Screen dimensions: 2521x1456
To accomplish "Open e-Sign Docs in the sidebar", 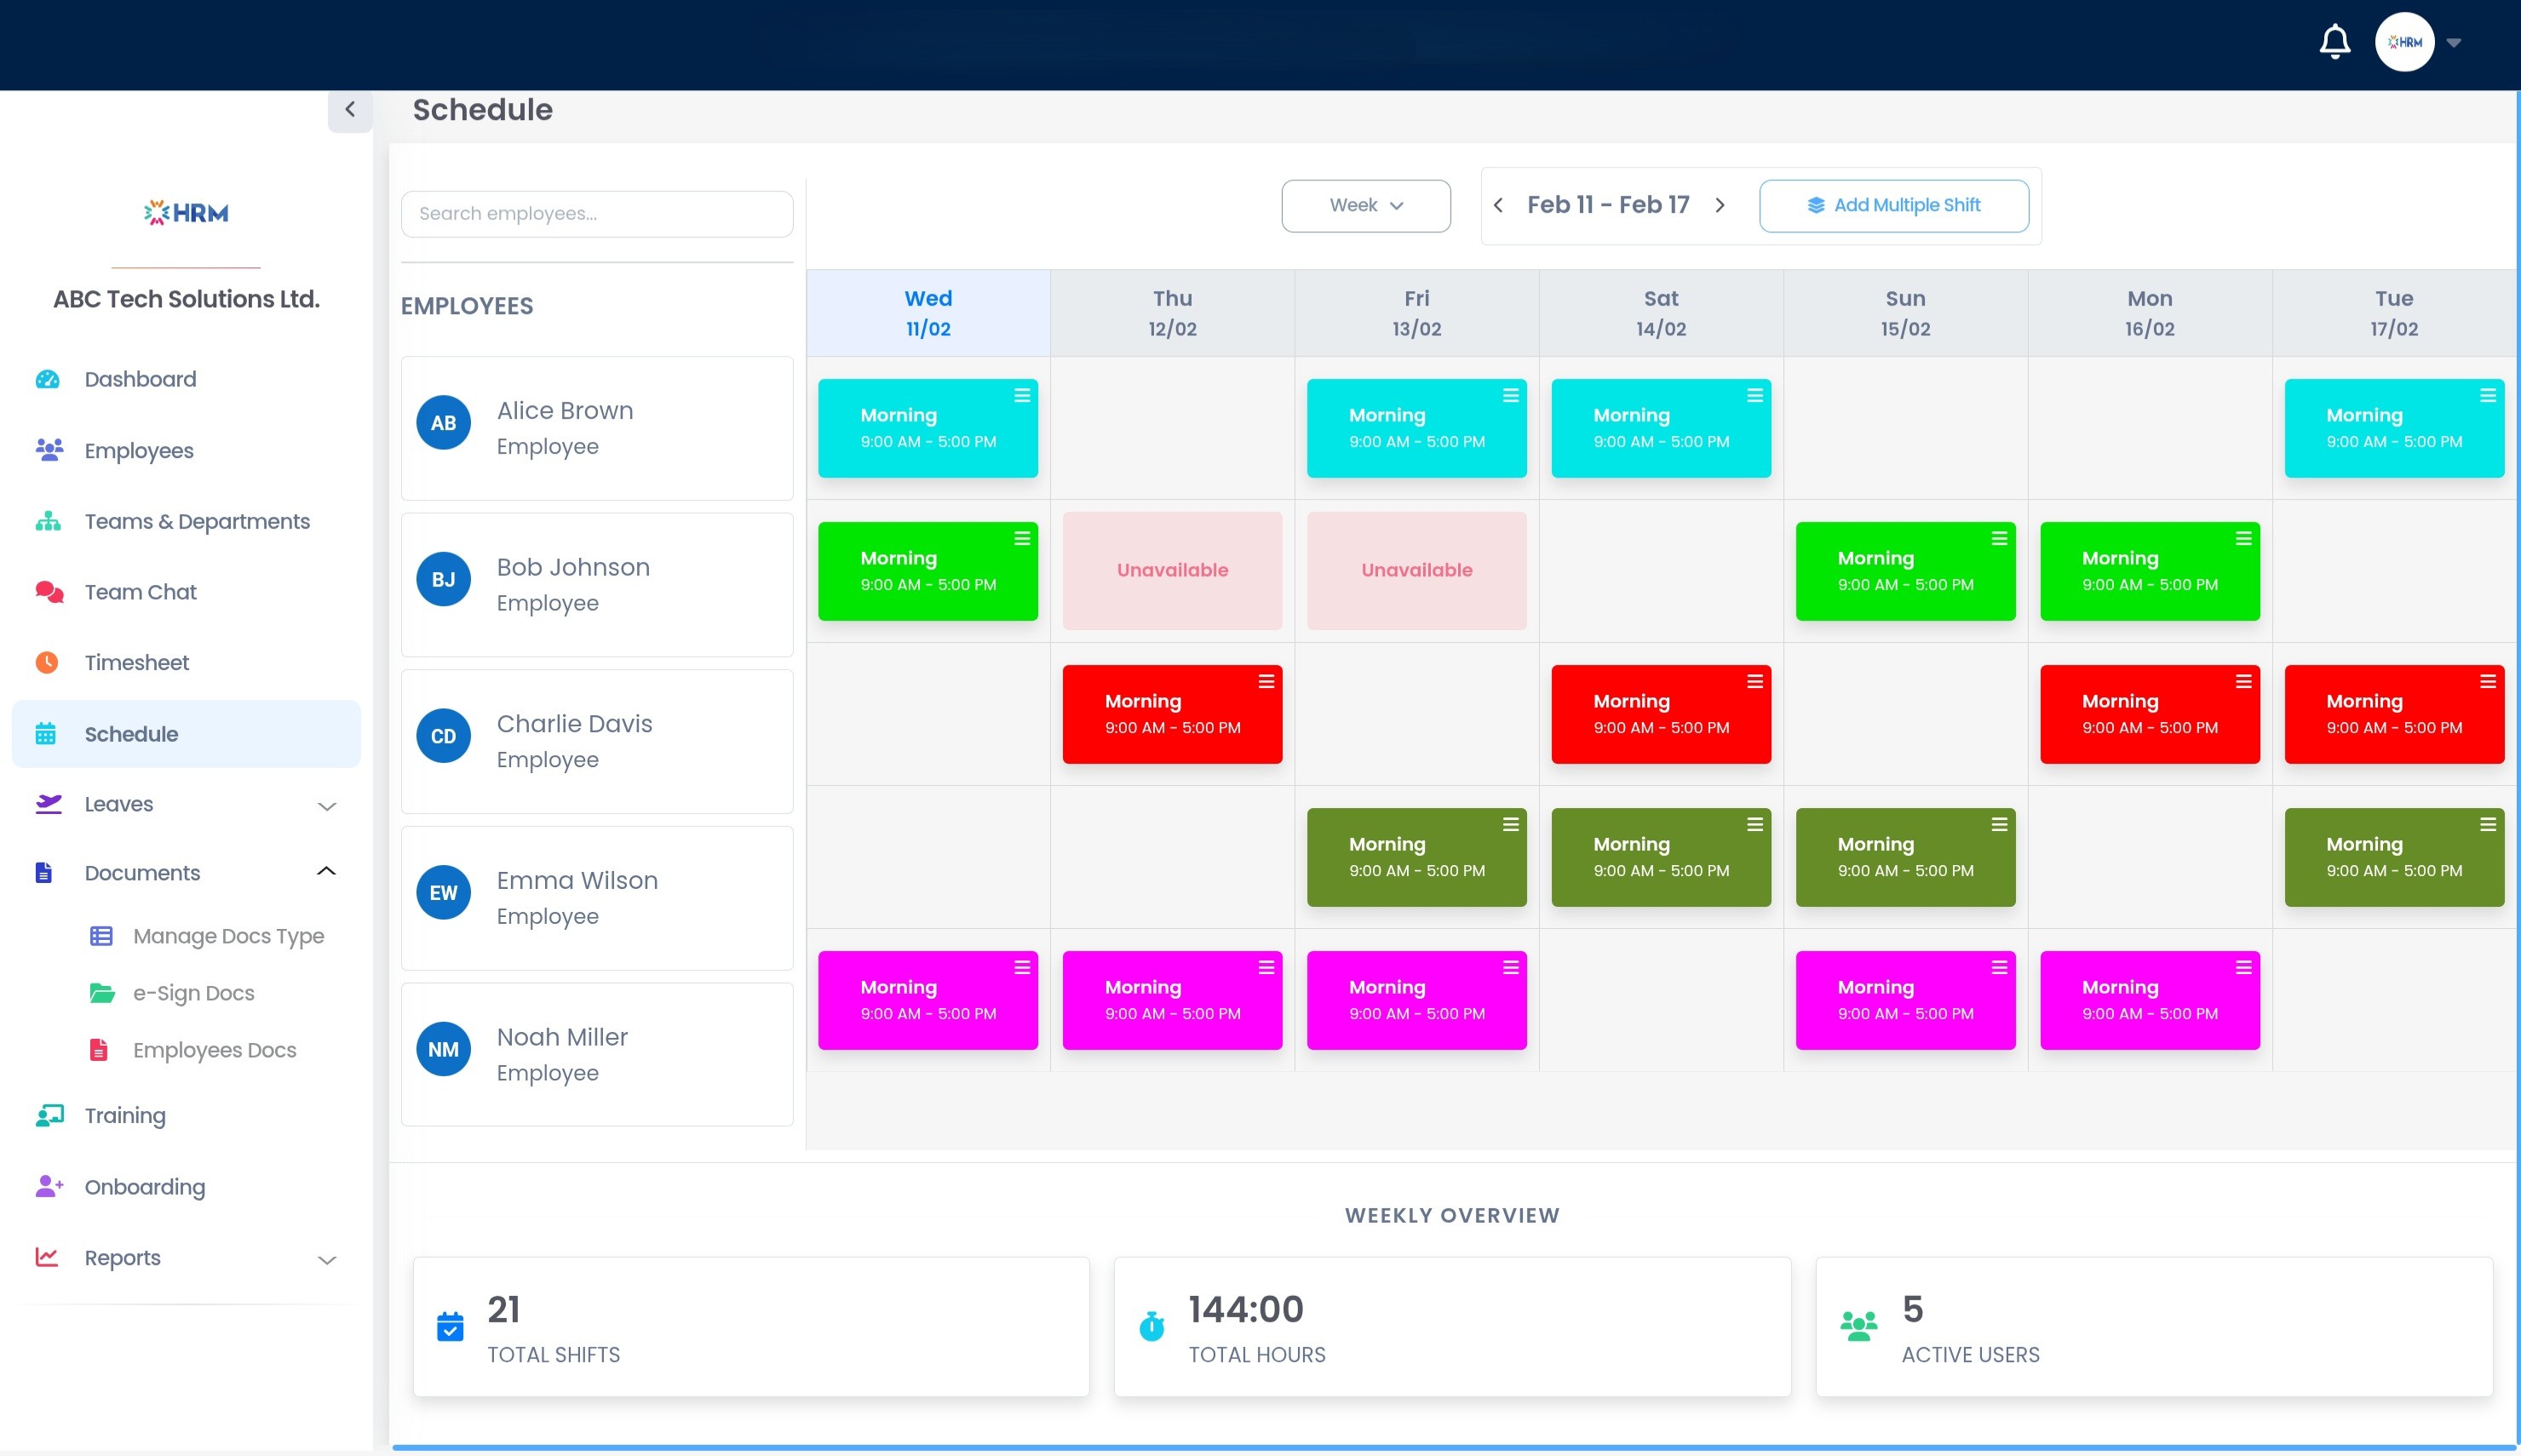I will tap(193, 994).
